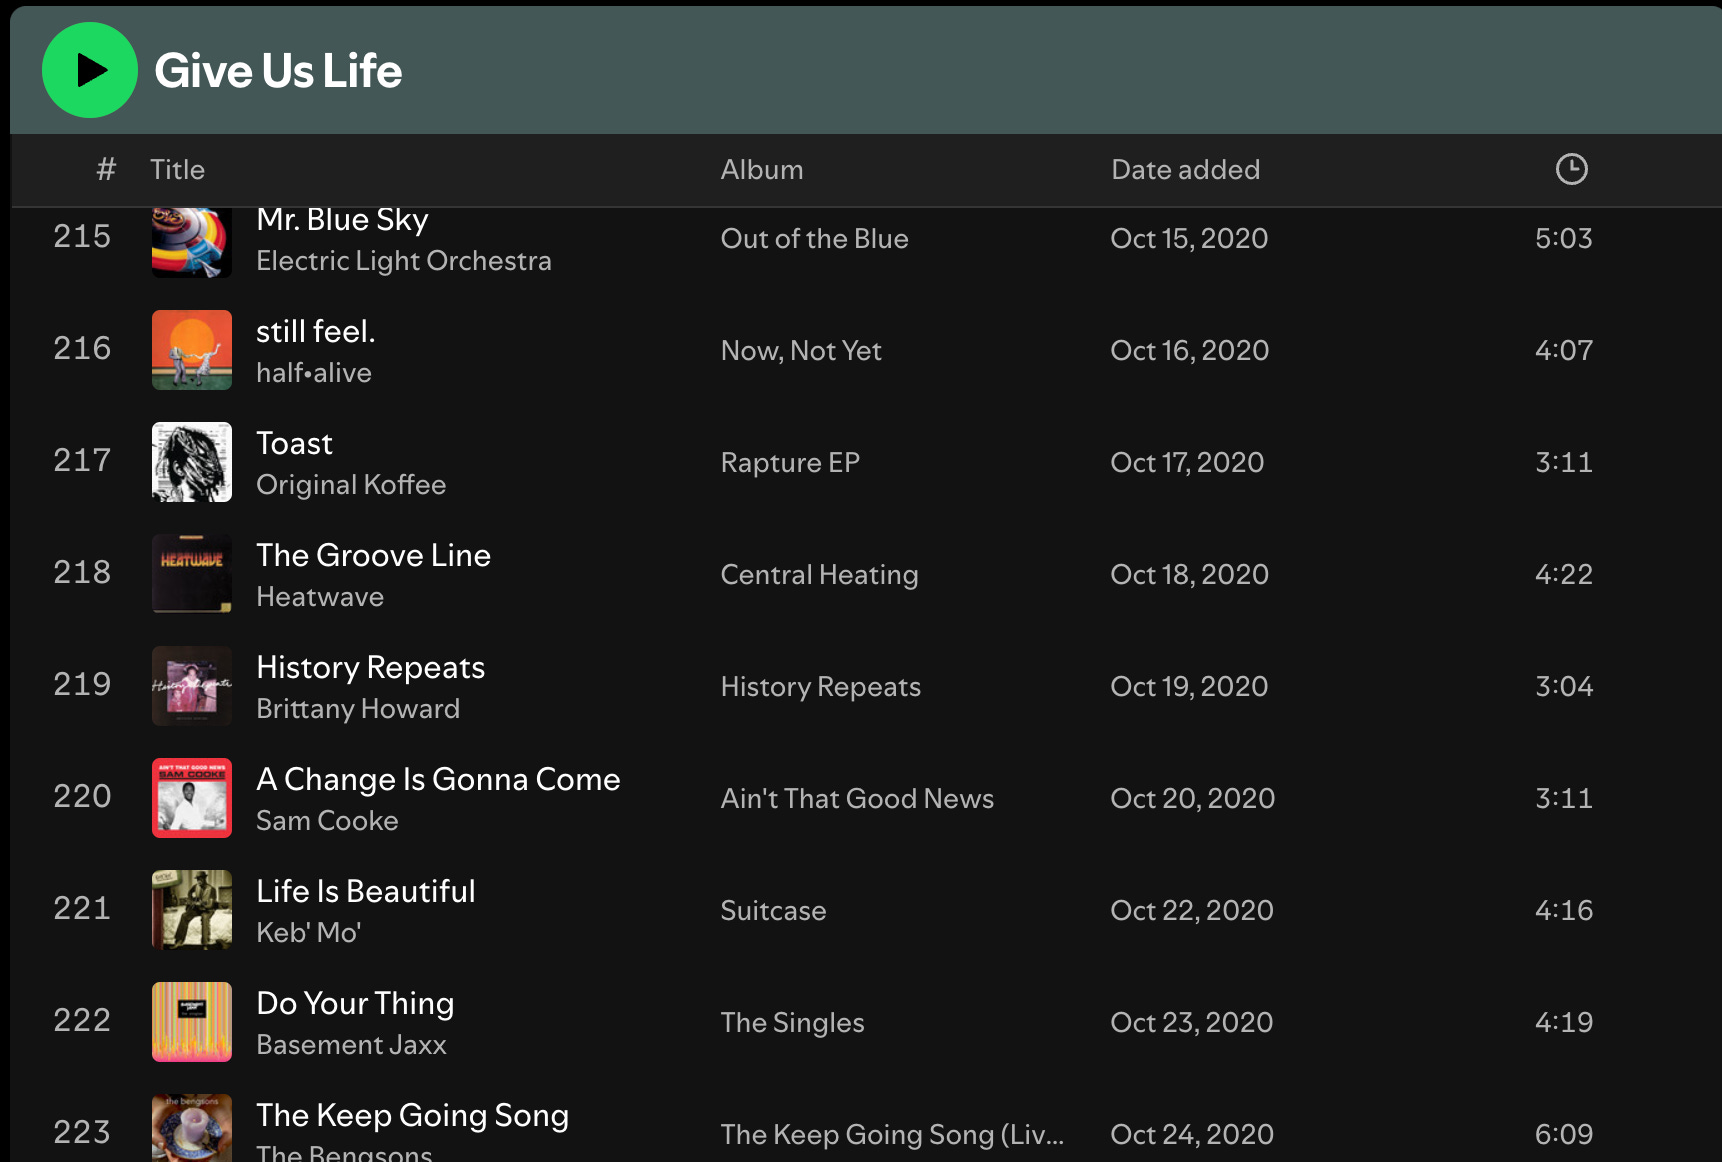1722x1162 pixels.
Task: Click the Heatwave album cover thumbnail
Action: click(191, 574)
